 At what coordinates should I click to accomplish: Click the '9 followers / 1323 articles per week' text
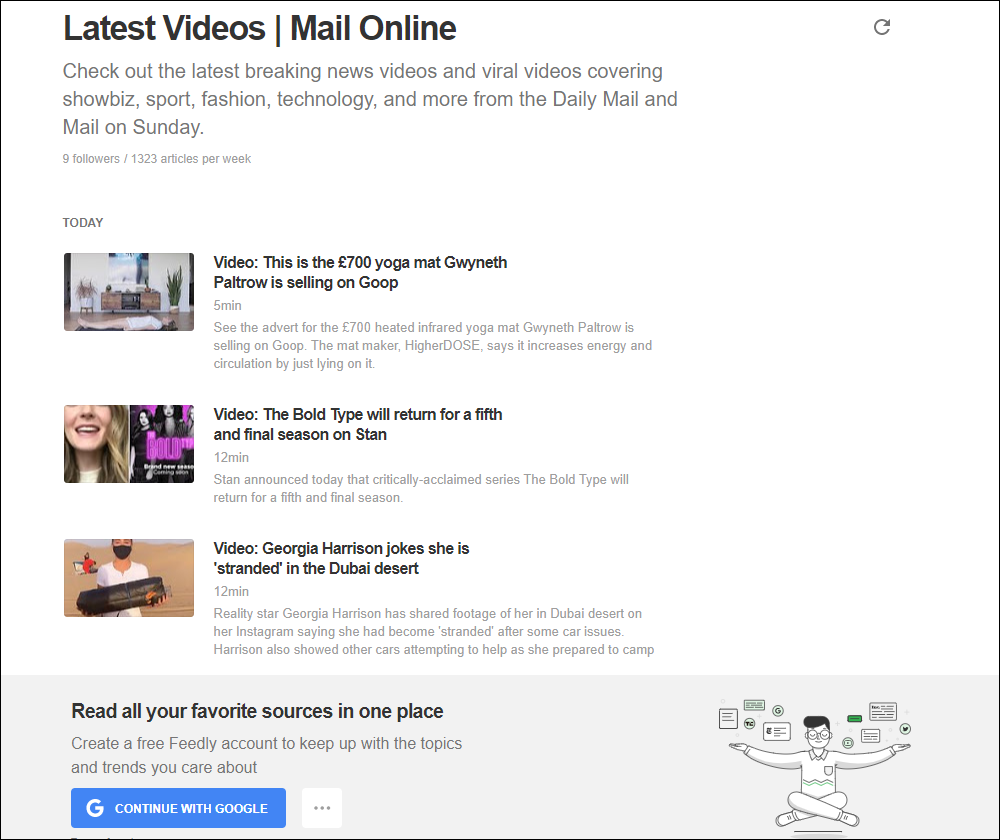tap(157, 159)
